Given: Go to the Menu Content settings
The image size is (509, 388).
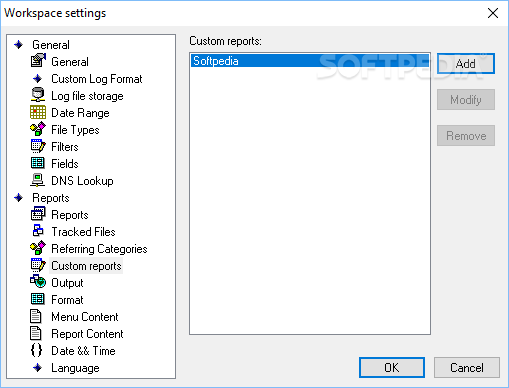Looking at the screenshot, I should click(x=85, y=317).
